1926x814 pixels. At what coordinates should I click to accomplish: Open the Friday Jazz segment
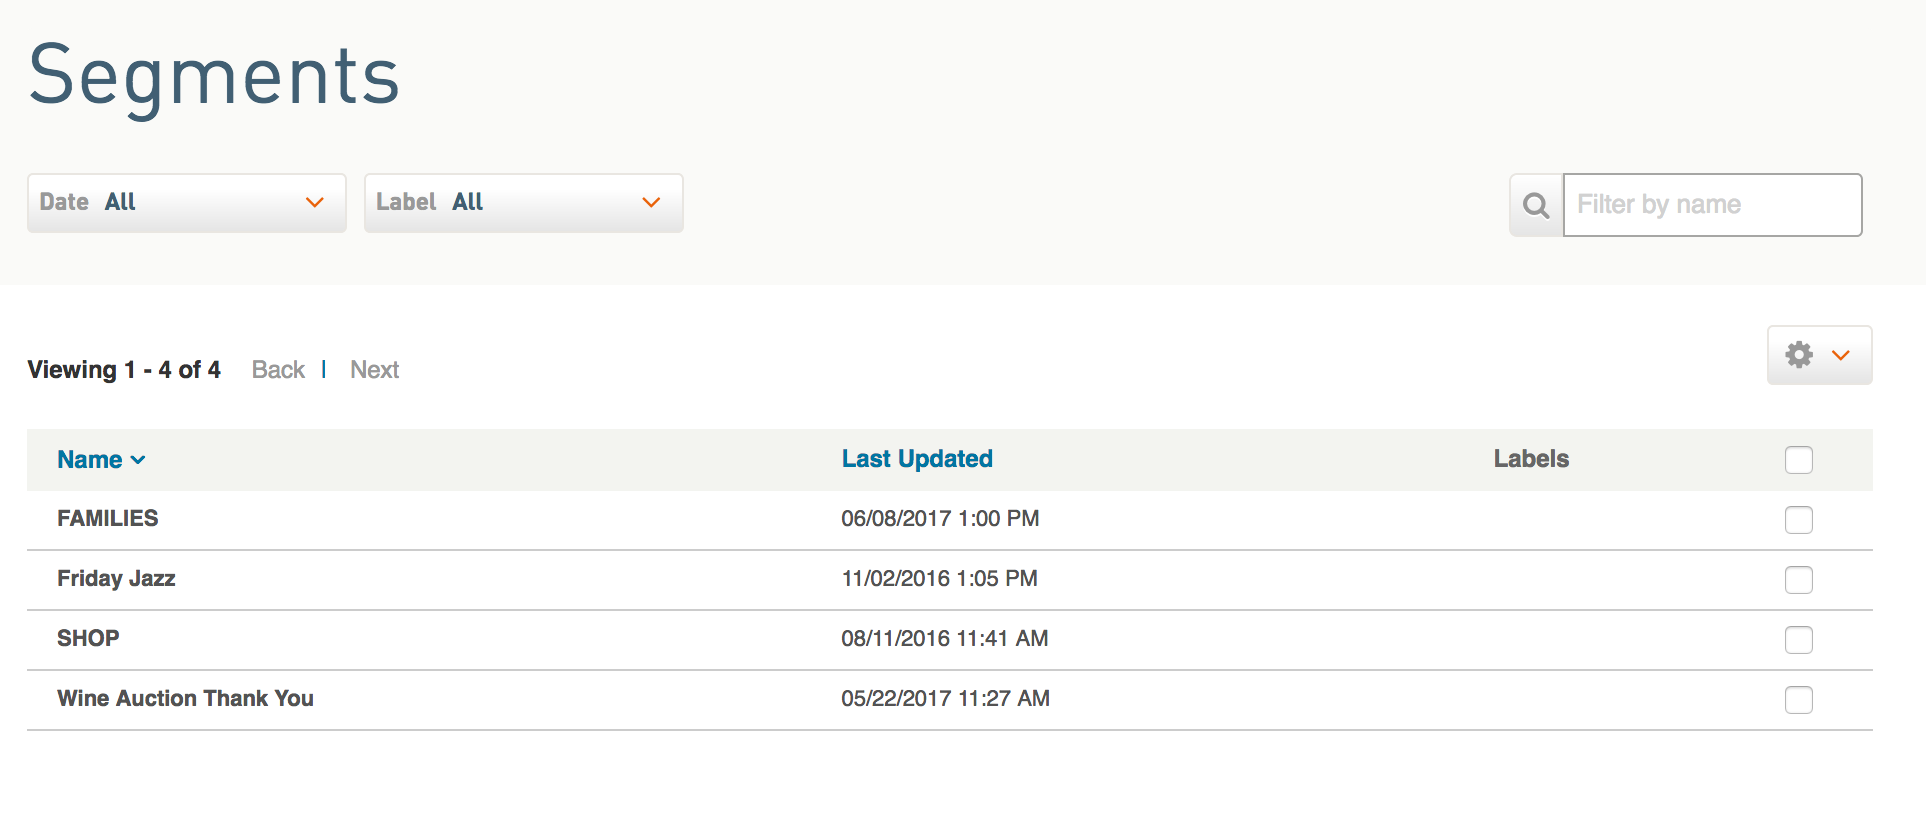116,578
